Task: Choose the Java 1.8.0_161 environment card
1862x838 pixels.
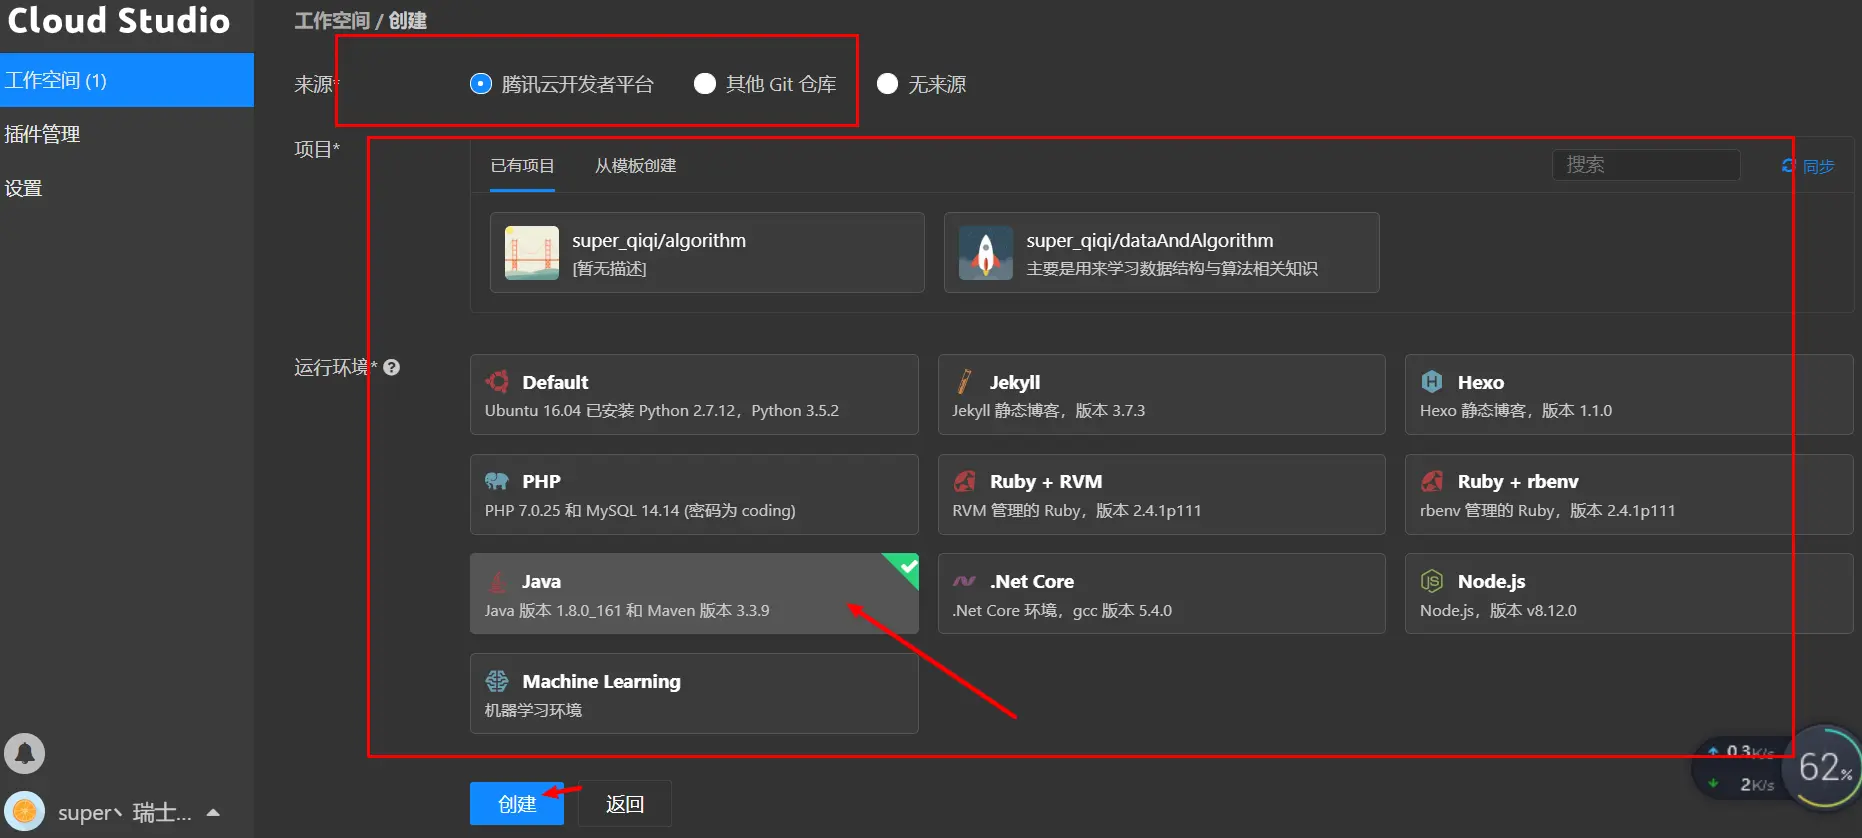Action: (694, 594)
